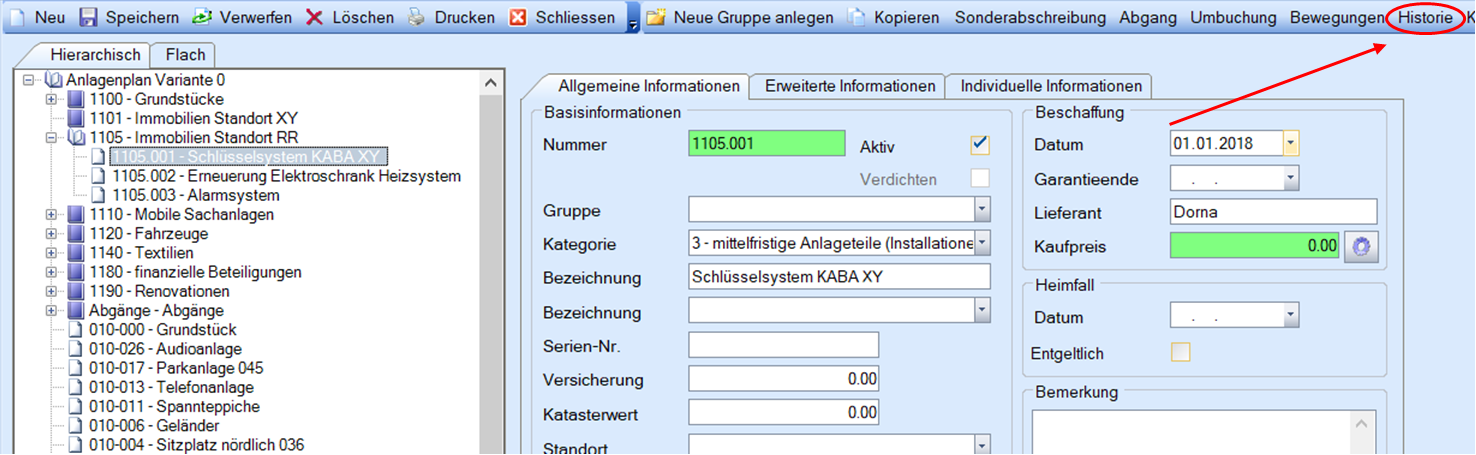
Task: Open the Beschaffung Datum date picker
Action: 1290,145
